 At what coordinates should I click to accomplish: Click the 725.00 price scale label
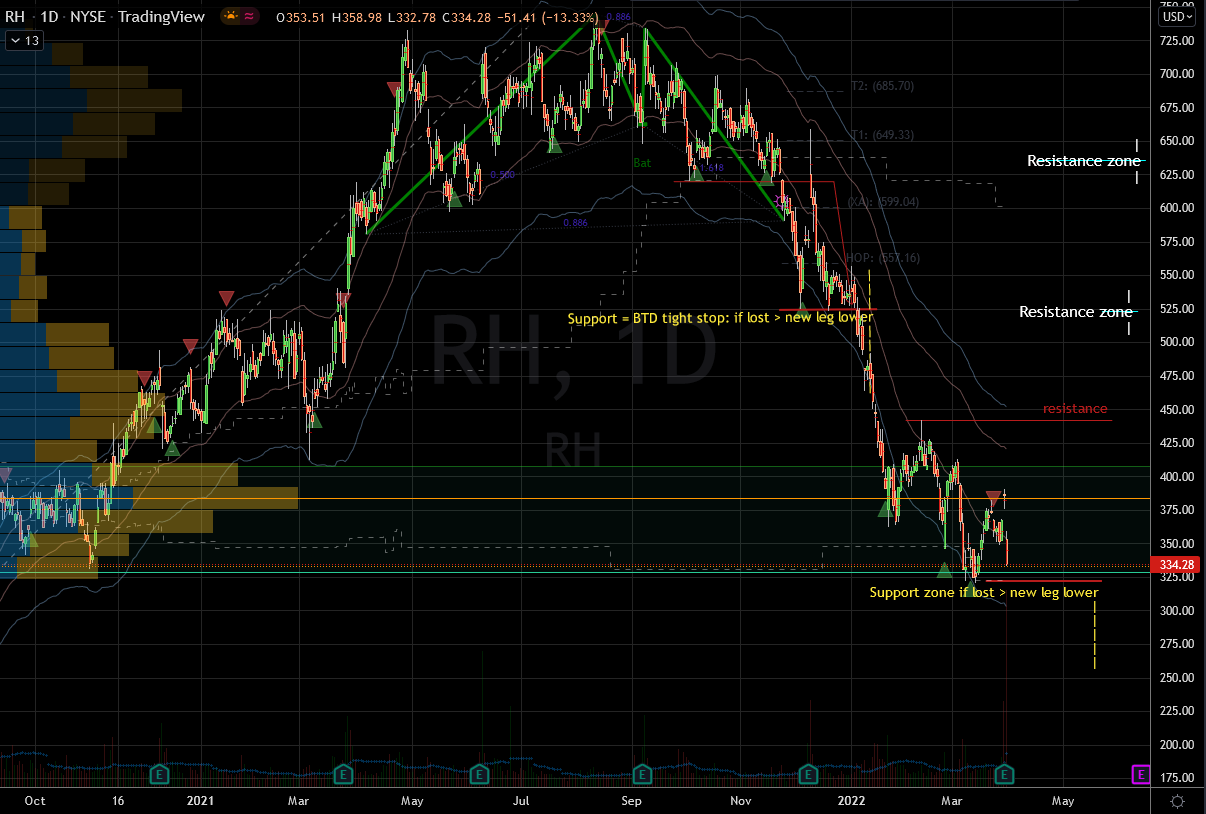tap(1177, 40)
